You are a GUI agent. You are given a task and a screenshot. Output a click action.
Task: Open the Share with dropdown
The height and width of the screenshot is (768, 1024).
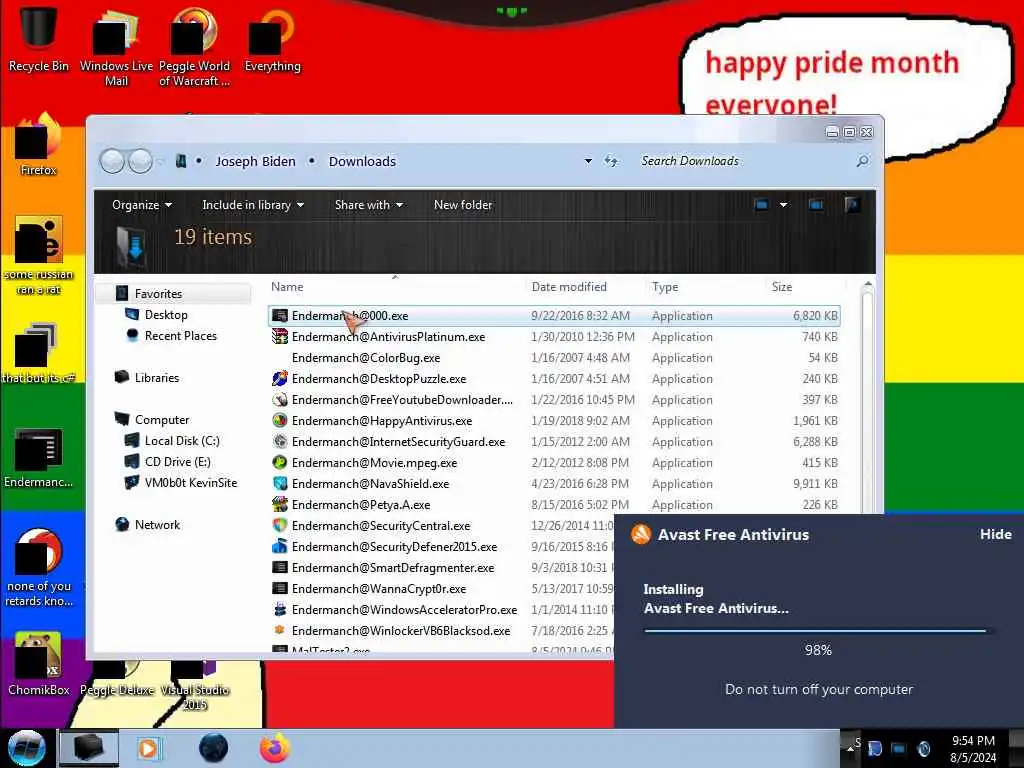[369, 205]
